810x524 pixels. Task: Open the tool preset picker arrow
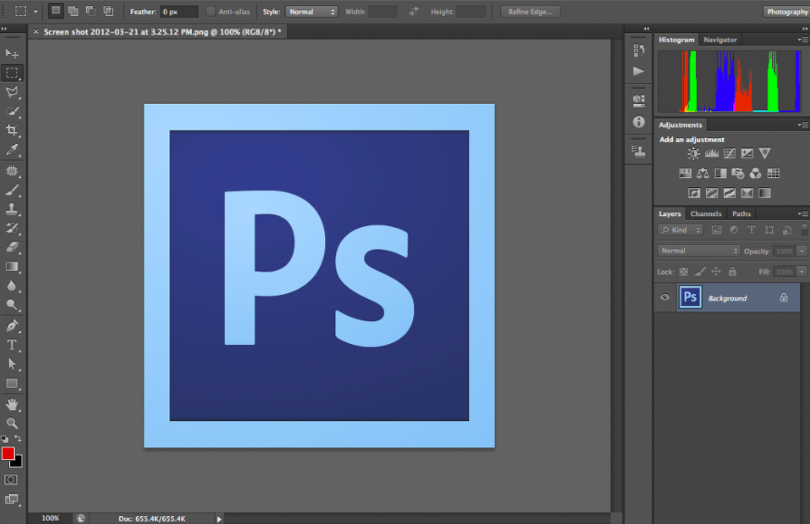tap(36, 11)
